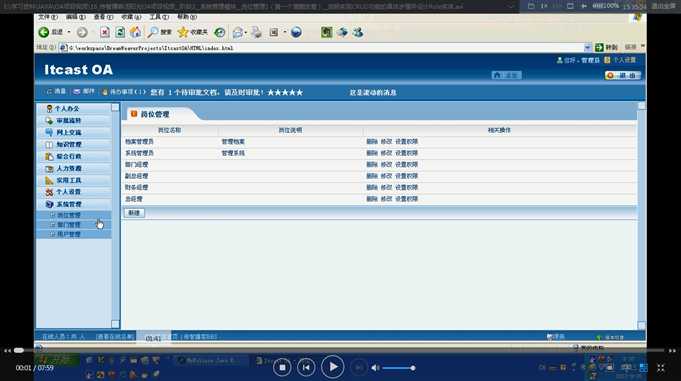
Task: Click 修改 for 系统管理员 row
Action: pyautogui.click(x=386, y=153)
